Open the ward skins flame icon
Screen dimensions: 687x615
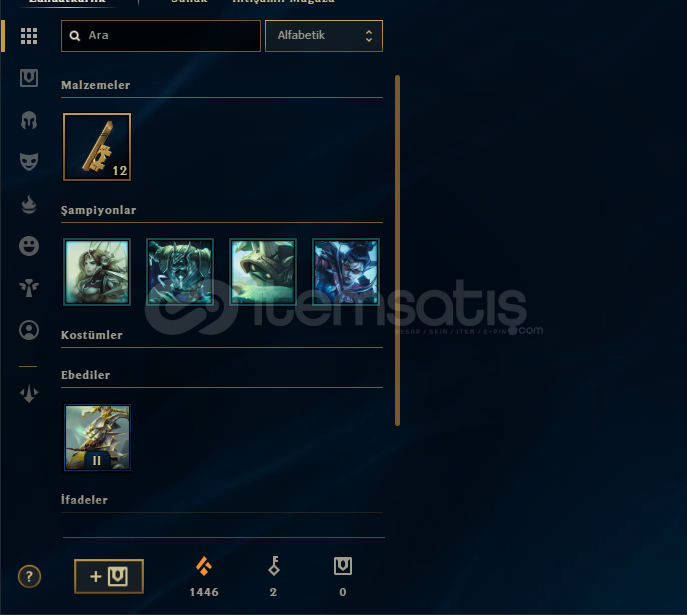29,204
